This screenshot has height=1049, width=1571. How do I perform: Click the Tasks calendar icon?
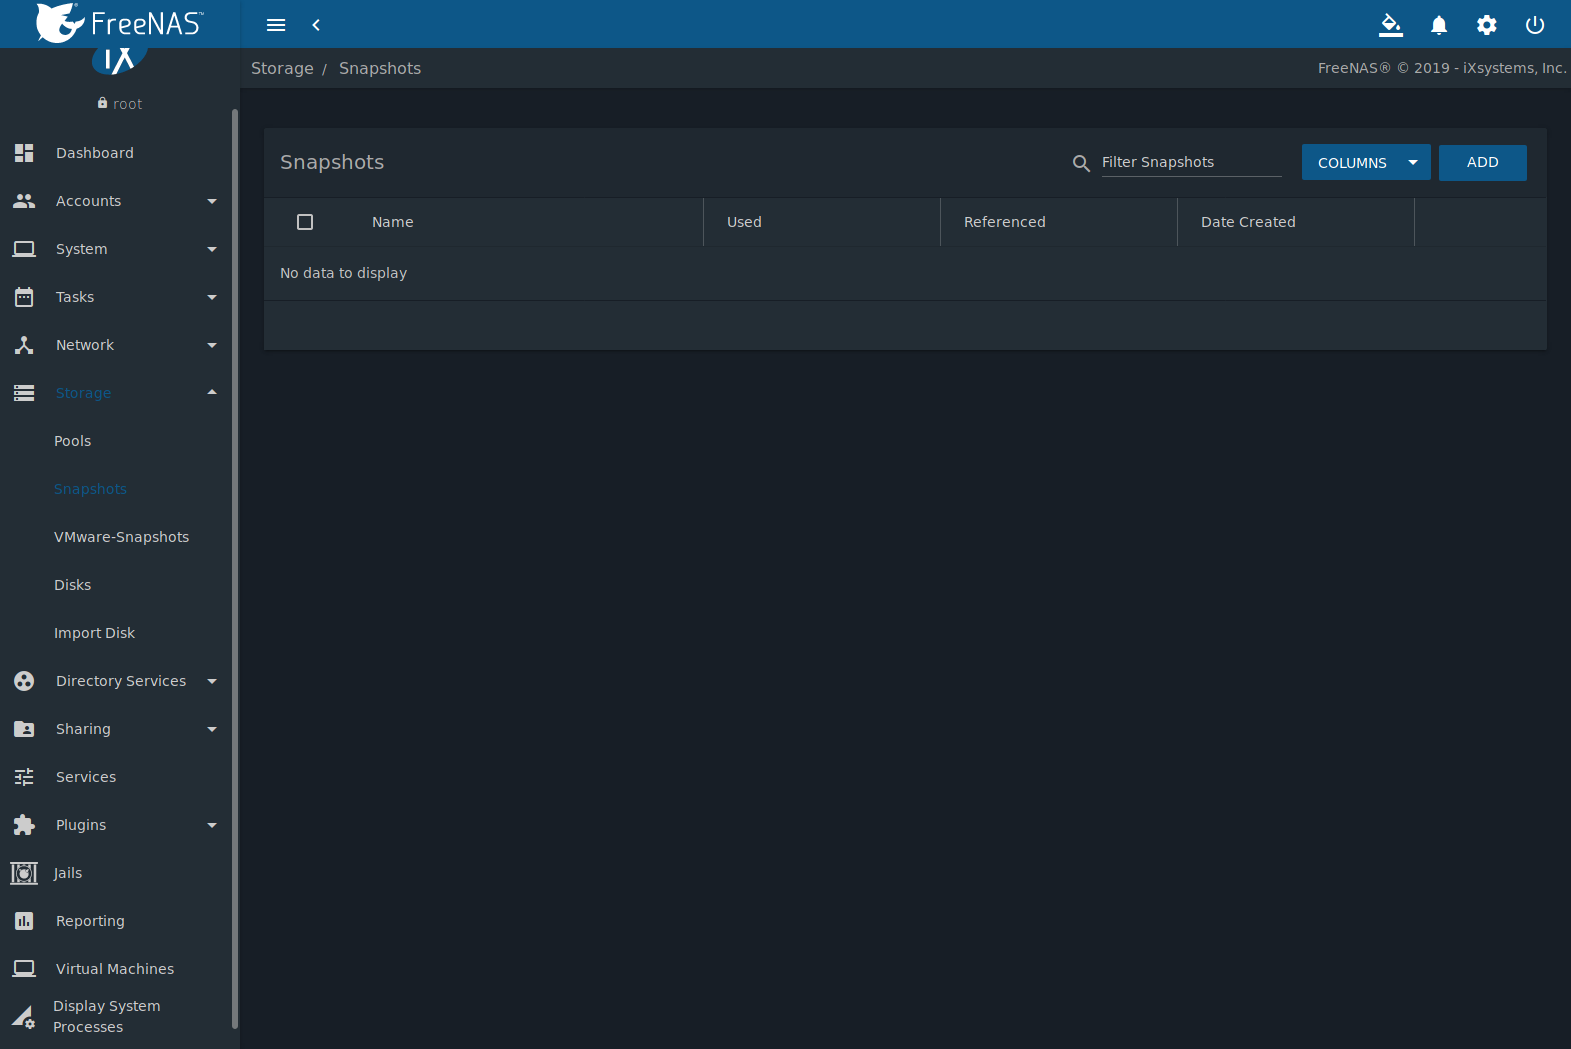pos(24,297)
